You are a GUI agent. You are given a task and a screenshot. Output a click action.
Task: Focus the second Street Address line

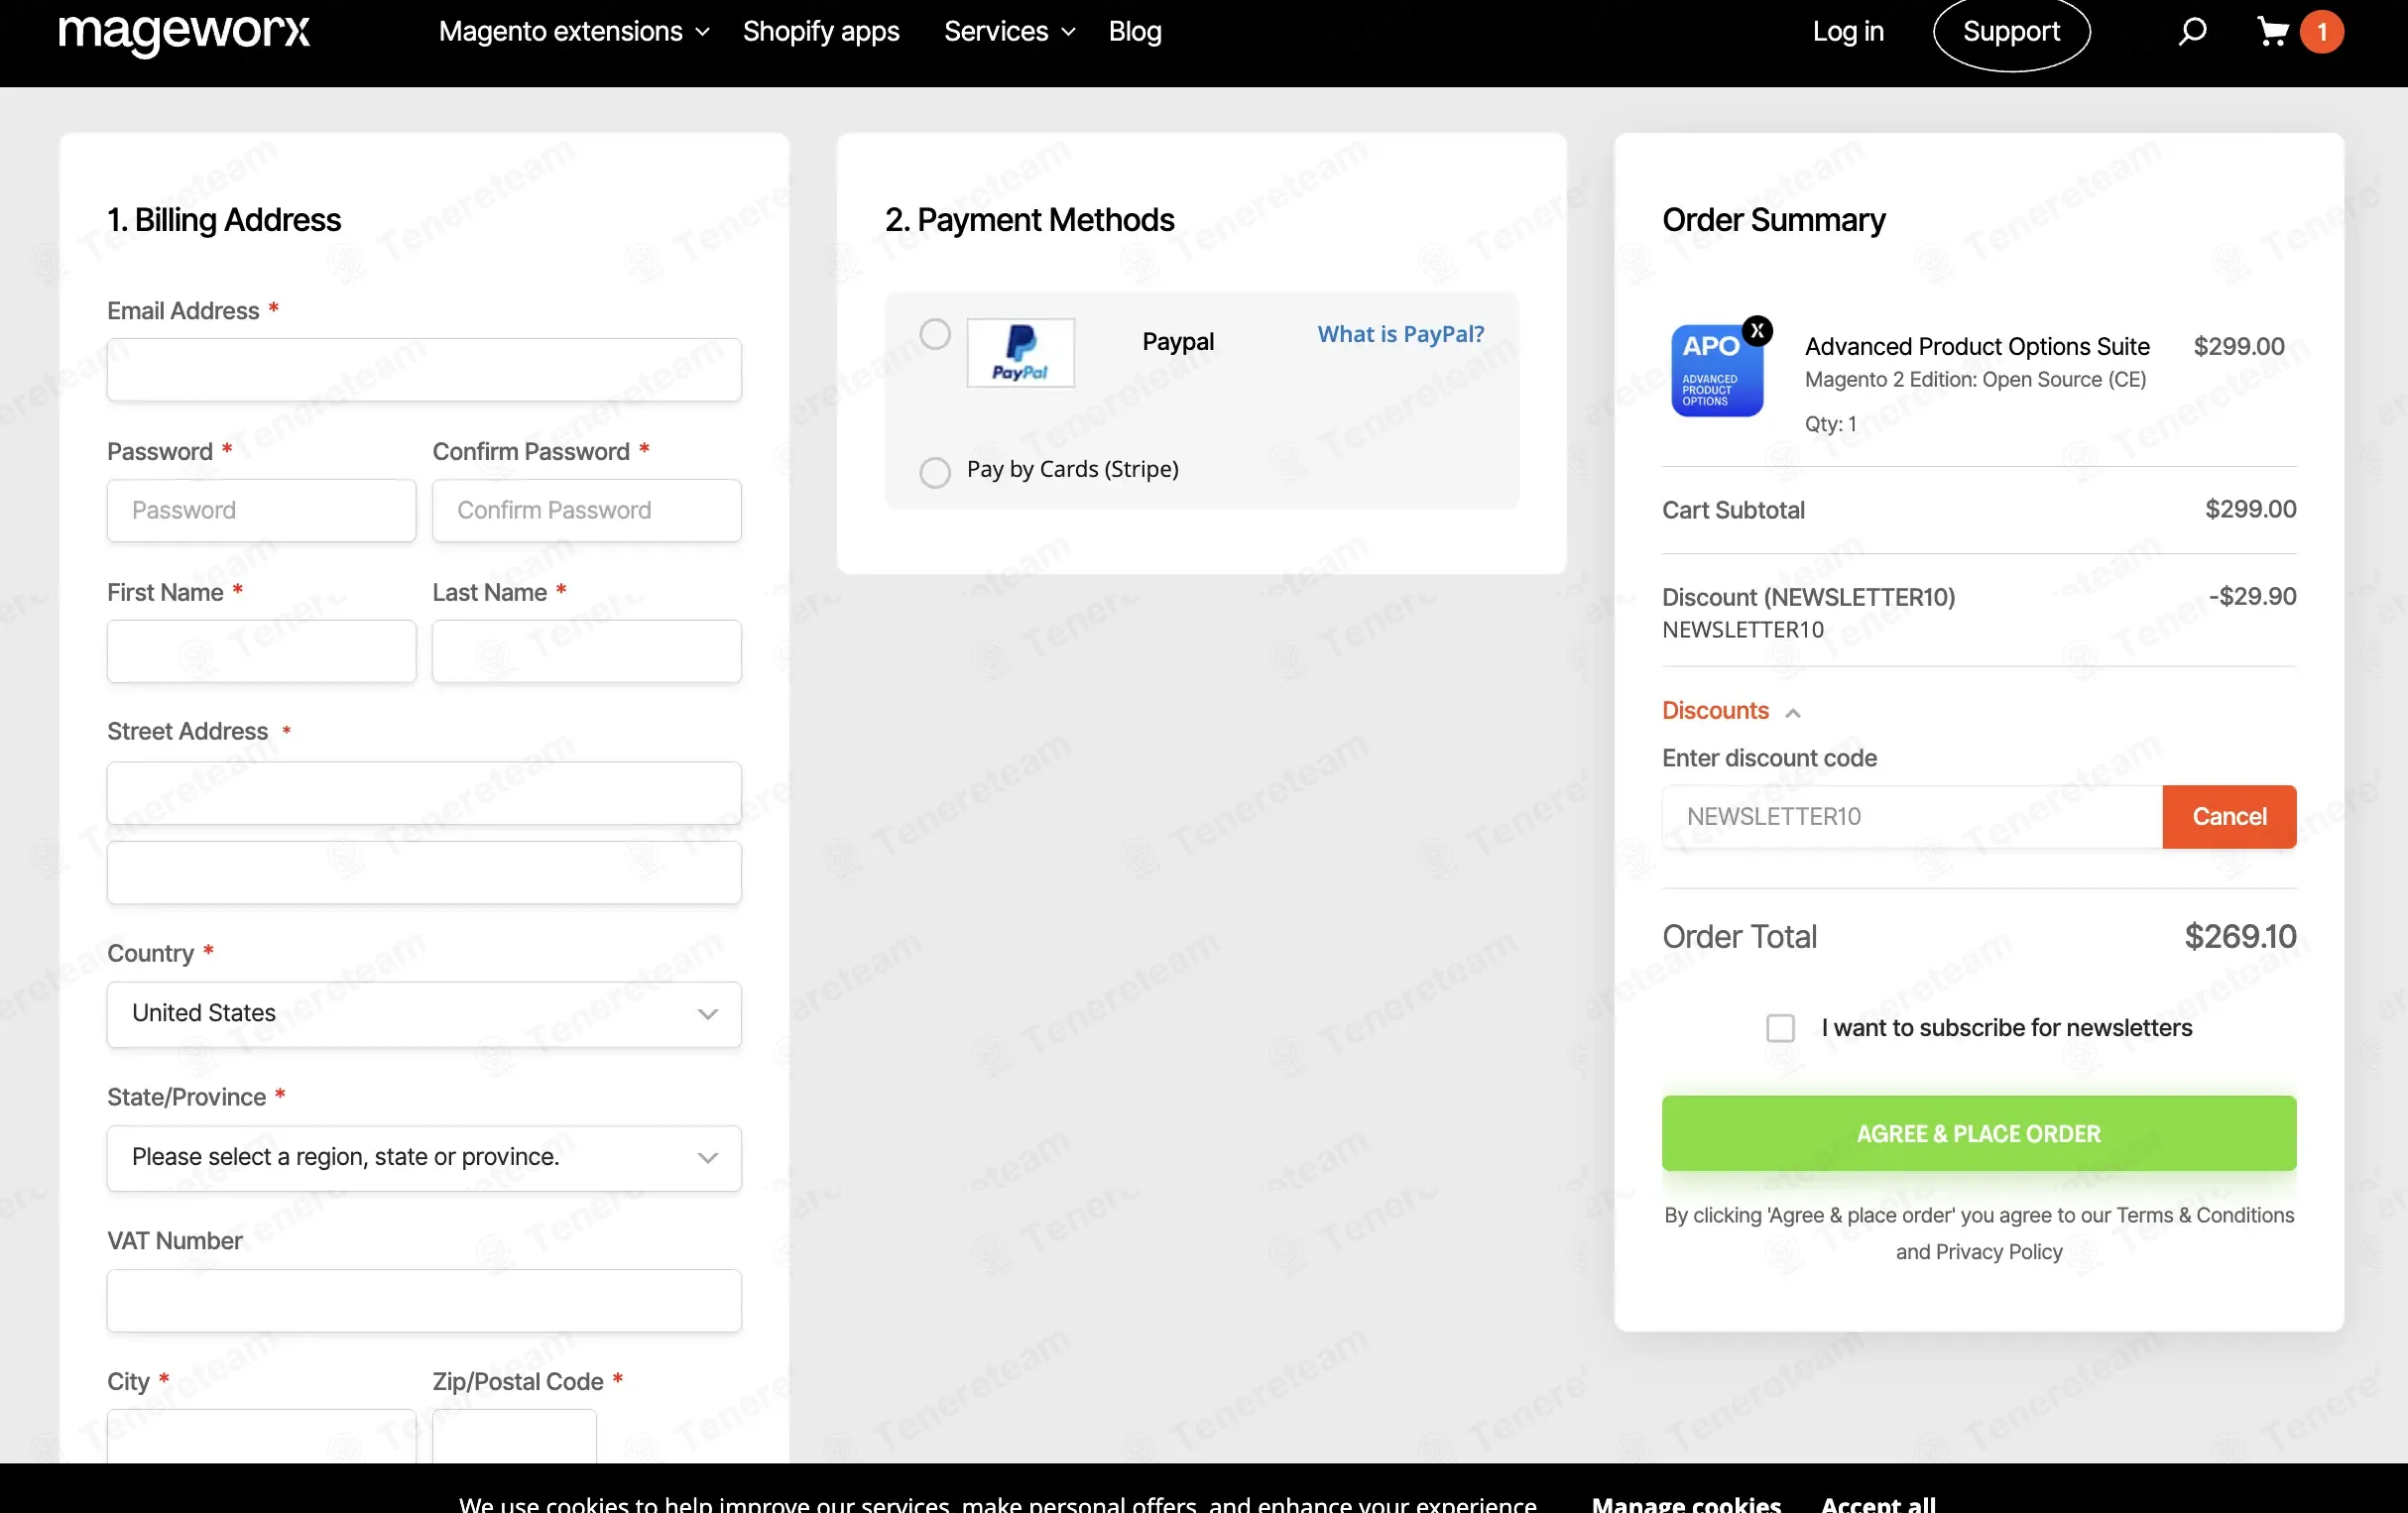[x=424, y=873]
